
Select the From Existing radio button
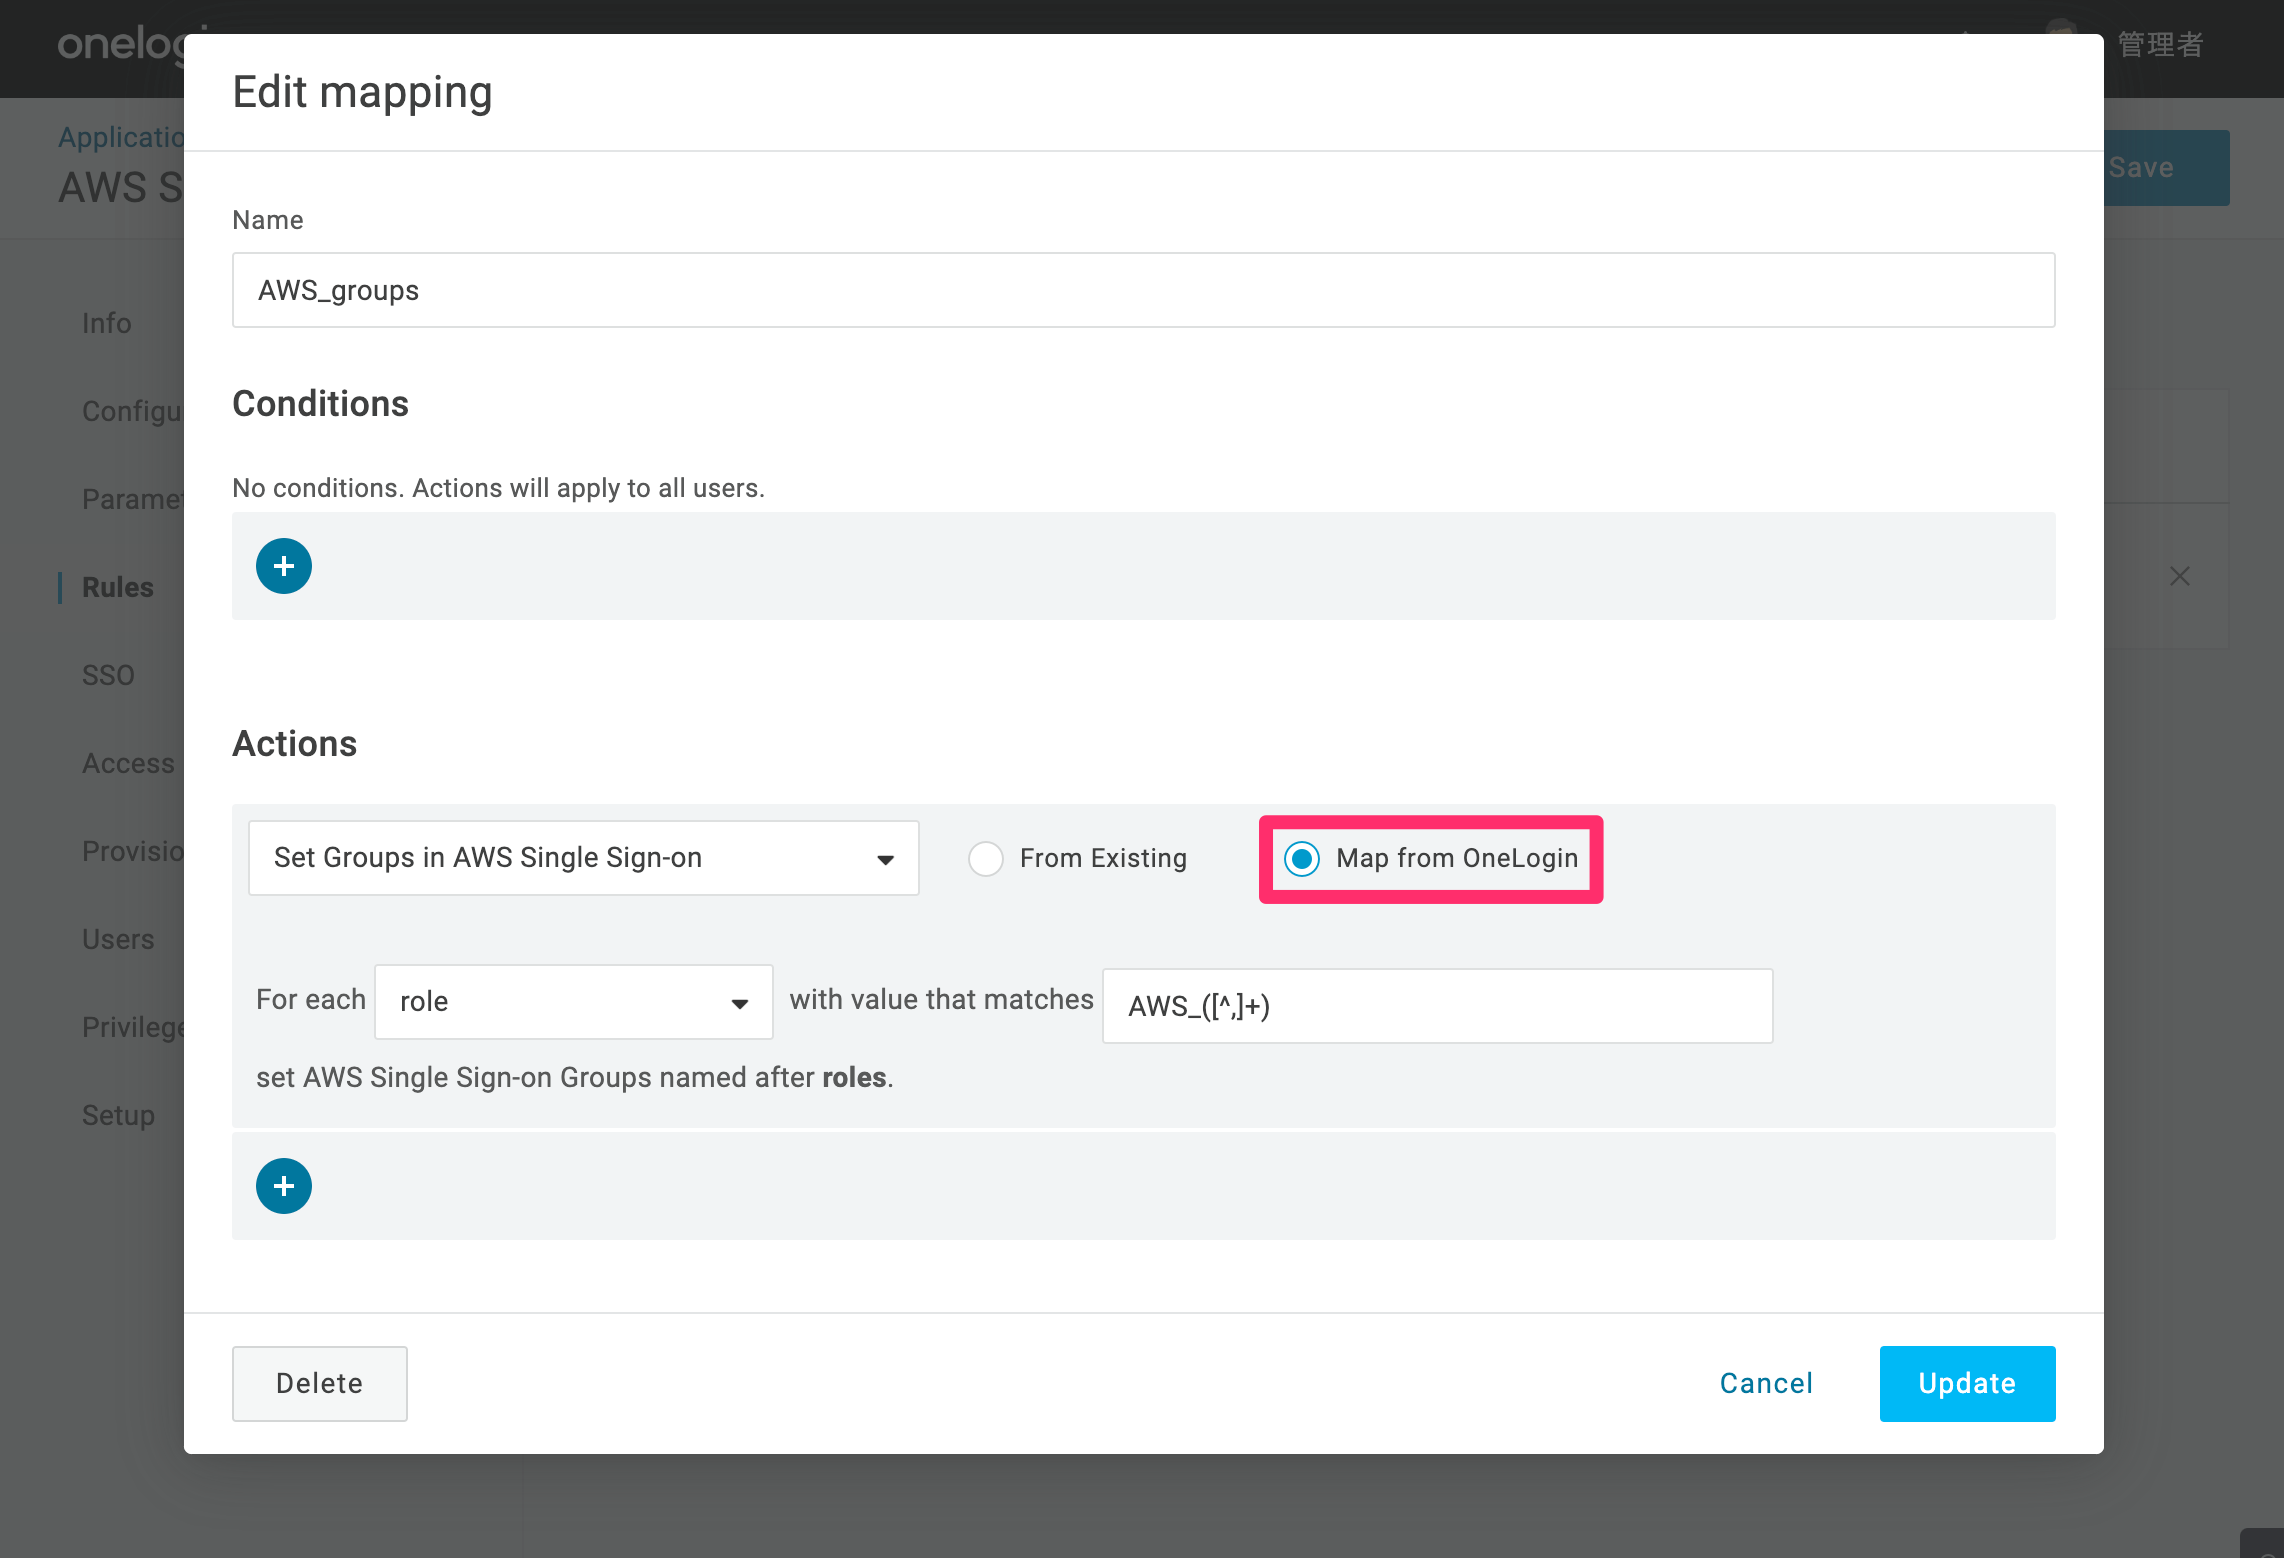pyautogui.click(x=986, y=858)
